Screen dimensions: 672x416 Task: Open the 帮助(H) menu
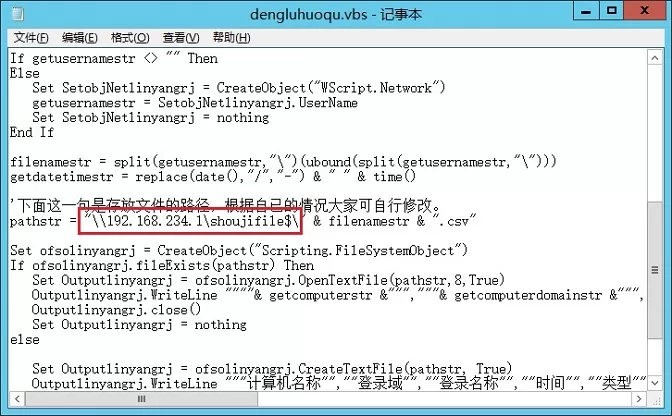(231, 38)
